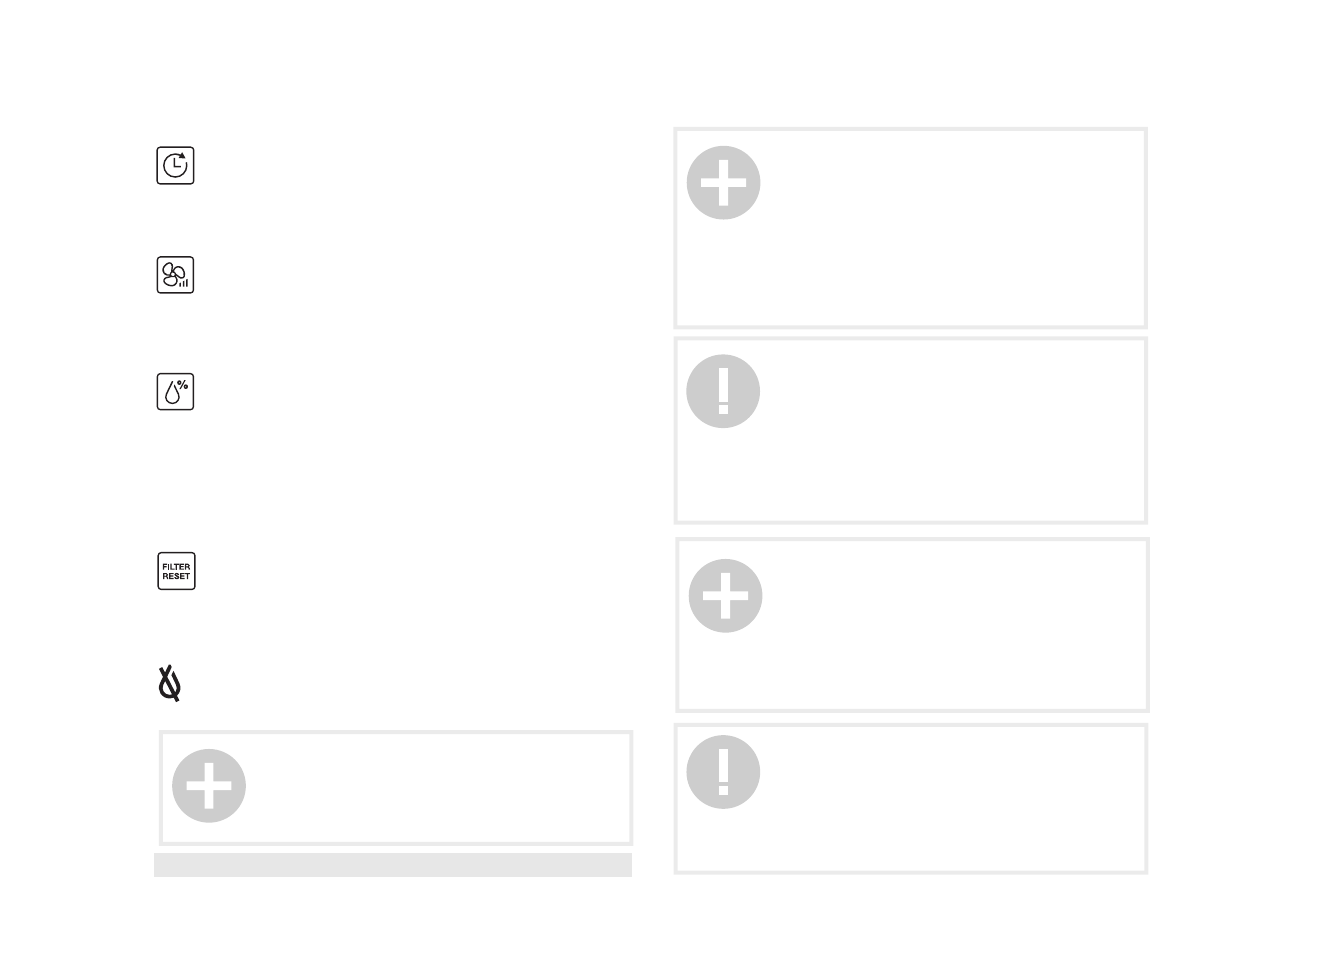Click the lowest exclamation mark warning icon
This screenshot has height=980, width=1331.
coord(723,772)
